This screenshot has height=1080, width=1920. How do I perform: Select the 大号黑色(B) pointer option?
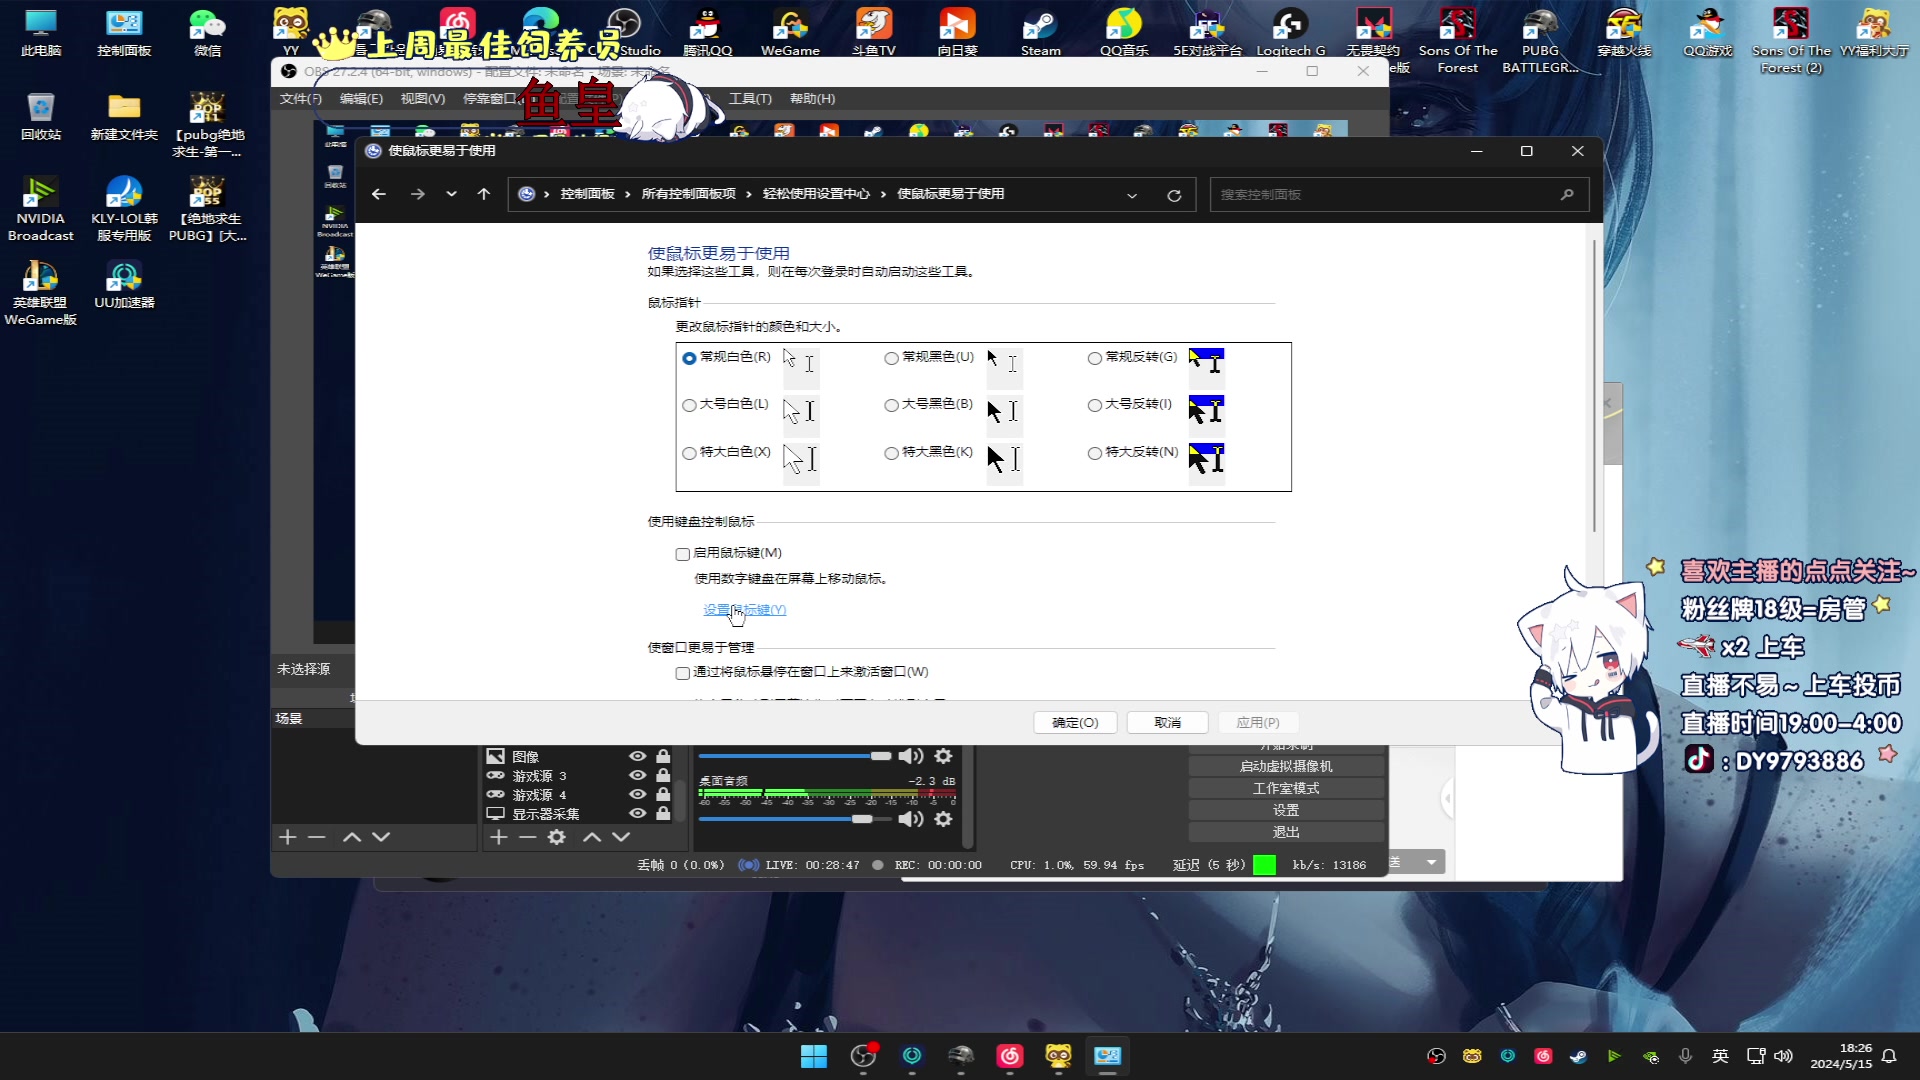[x=891, y=405]
